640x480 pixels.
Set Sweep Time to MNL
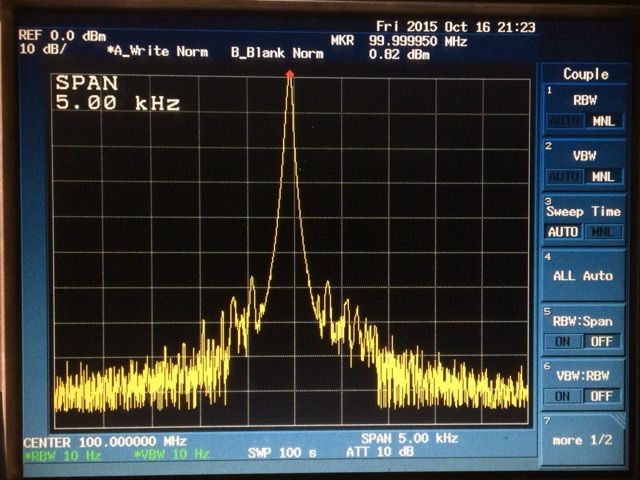click(x=602, y=232)
